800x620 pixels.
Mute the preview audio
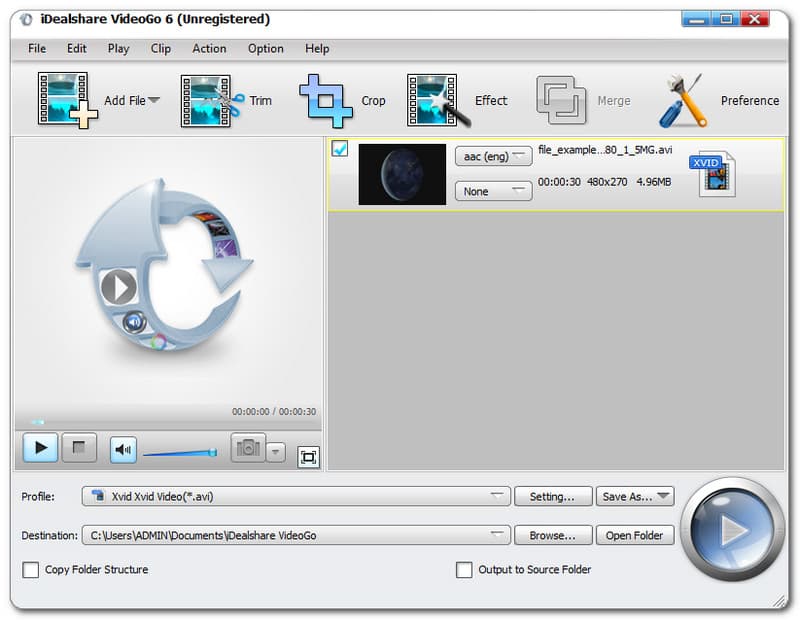(x=124, y=449)
